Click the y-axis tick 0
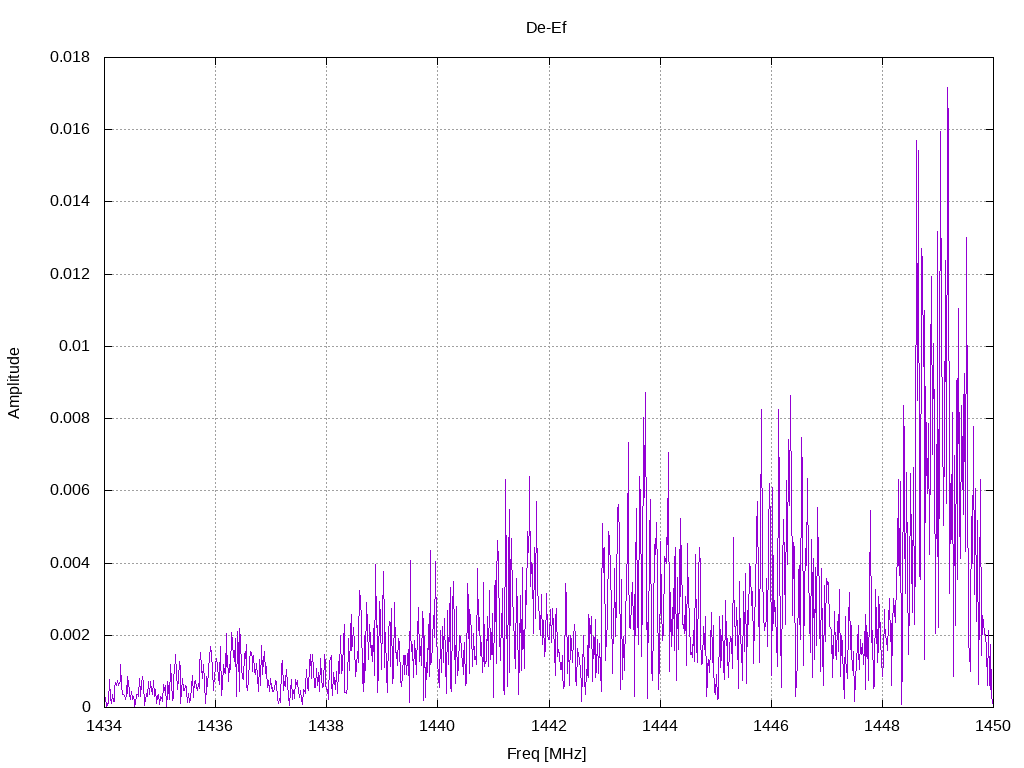Viewport: 1024px width, 768px height. tap(86, 707)
